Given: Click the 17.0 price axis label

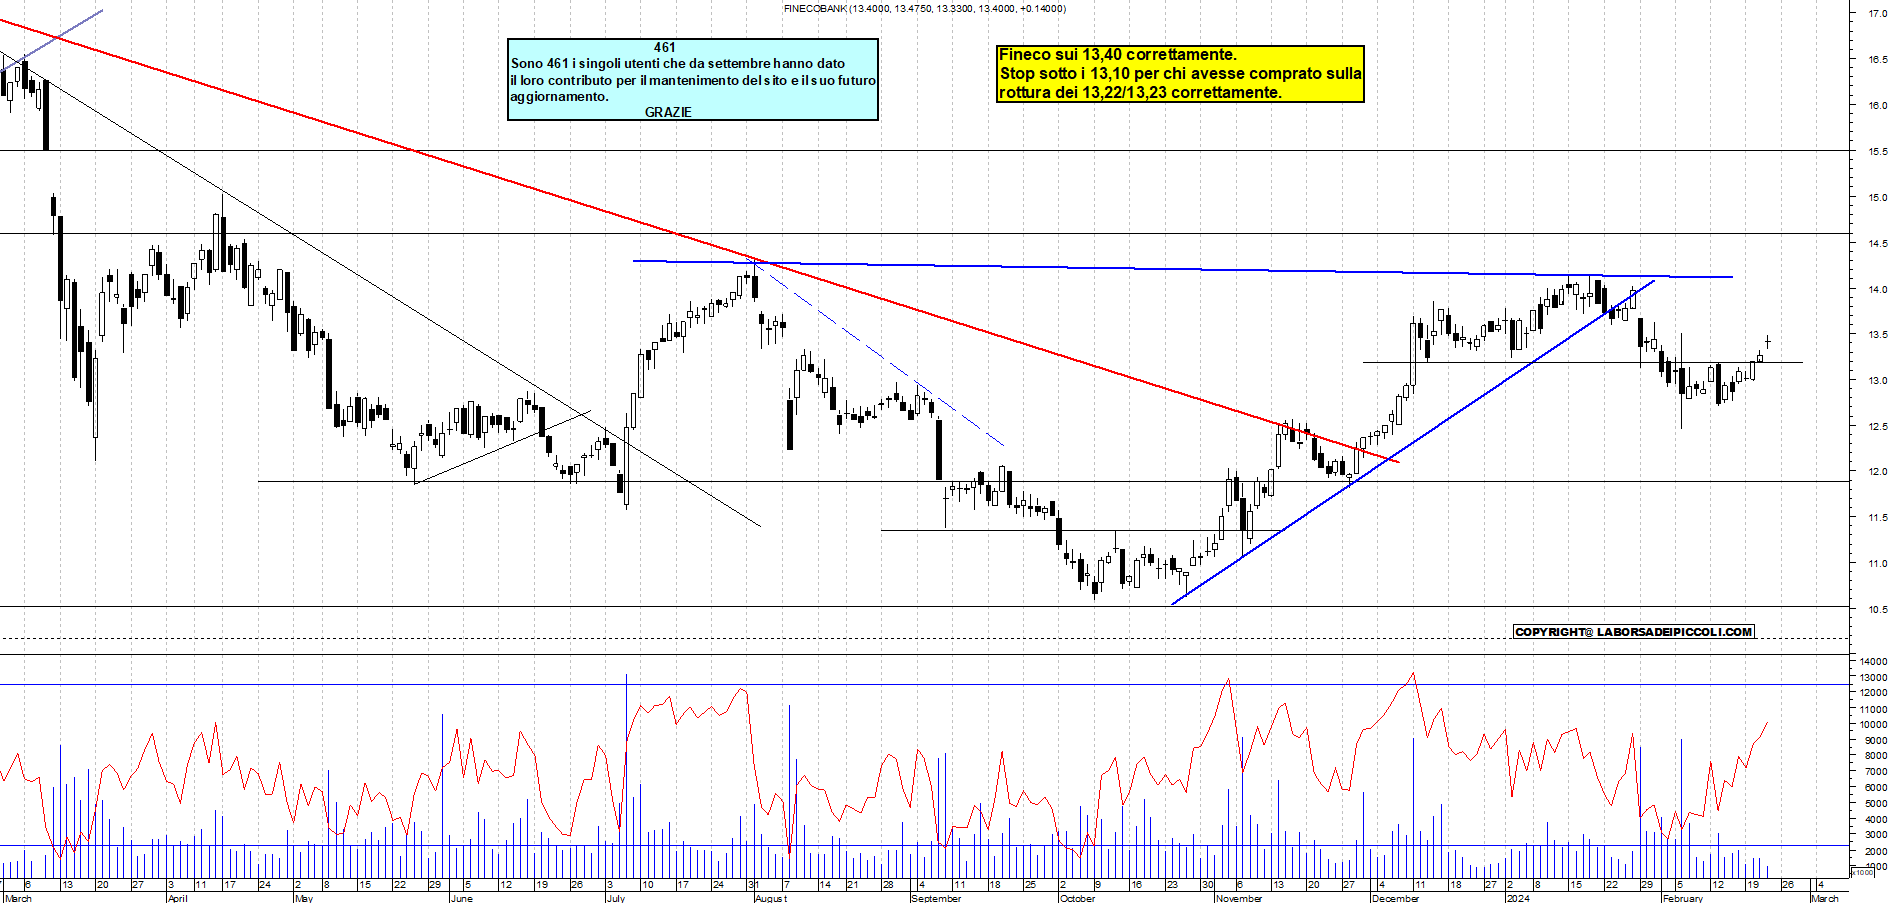Looking at the screenshot, I should point(1877,14).
